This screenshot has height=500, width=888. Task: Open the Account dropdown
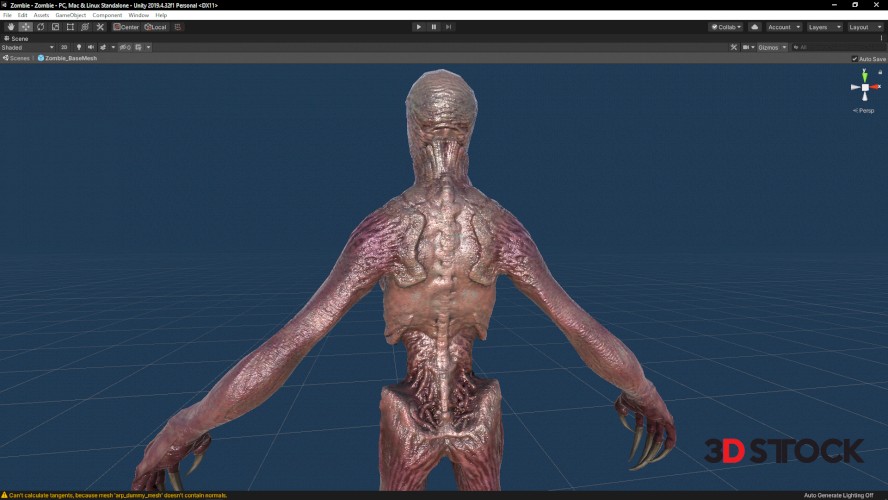click(784, 27)
